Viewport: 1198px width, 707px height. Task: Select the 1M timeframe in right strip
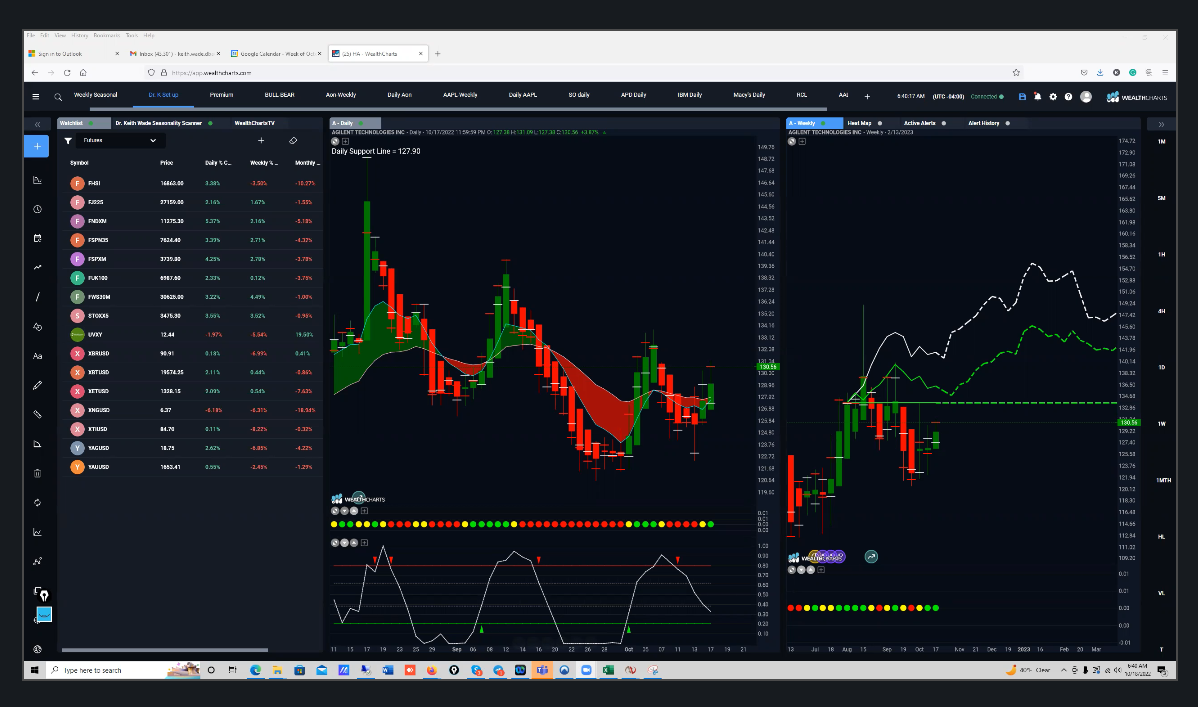[1161, 141]
